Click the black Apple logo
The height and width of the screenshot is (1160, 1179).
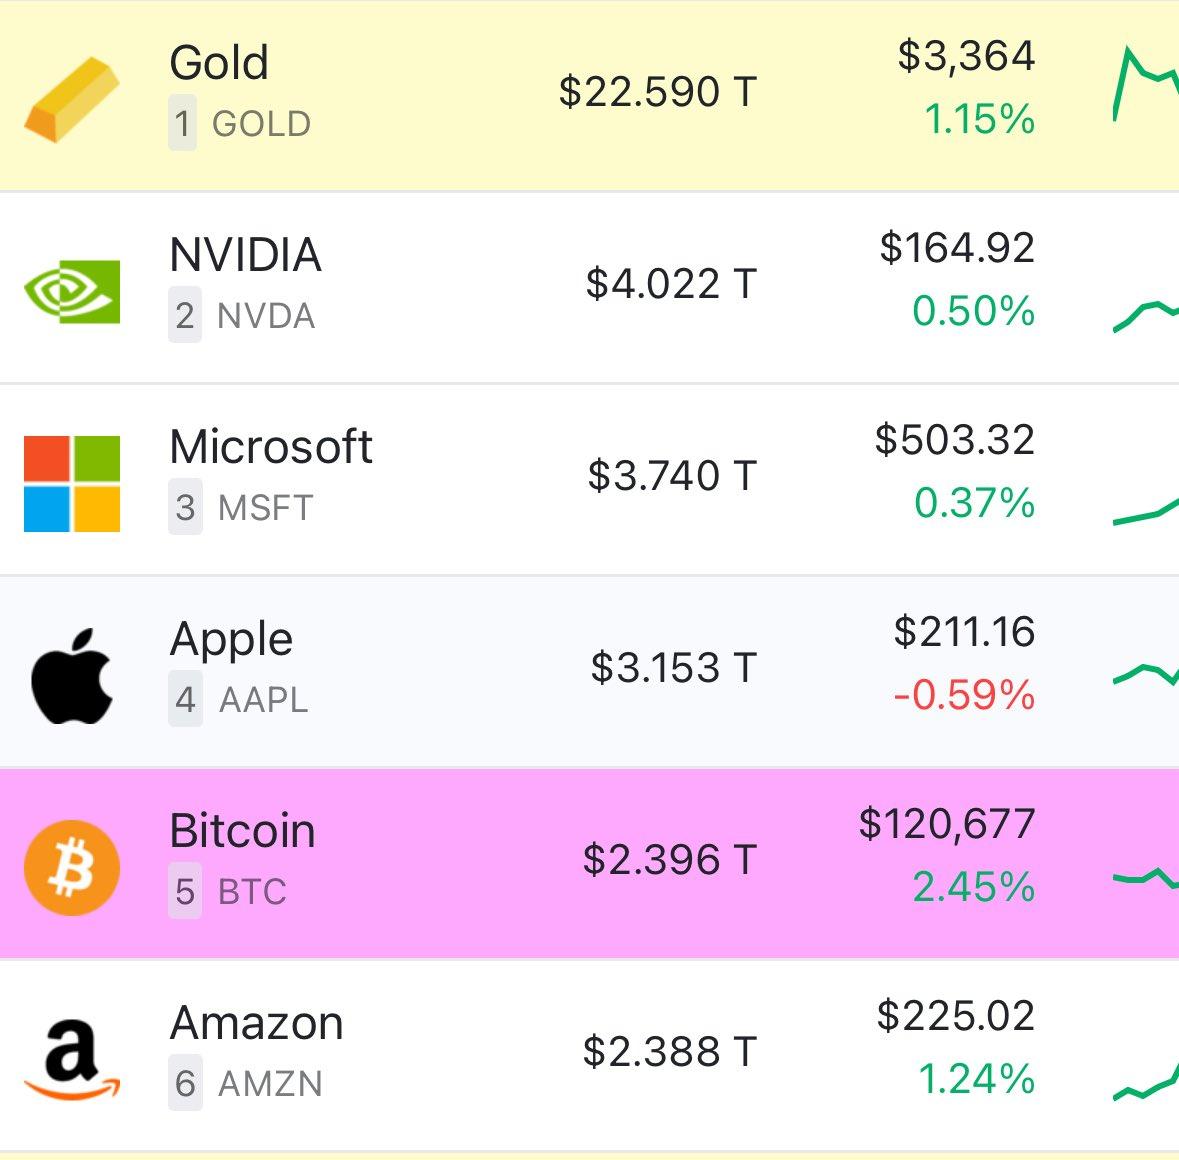click(x=72, y=676)
